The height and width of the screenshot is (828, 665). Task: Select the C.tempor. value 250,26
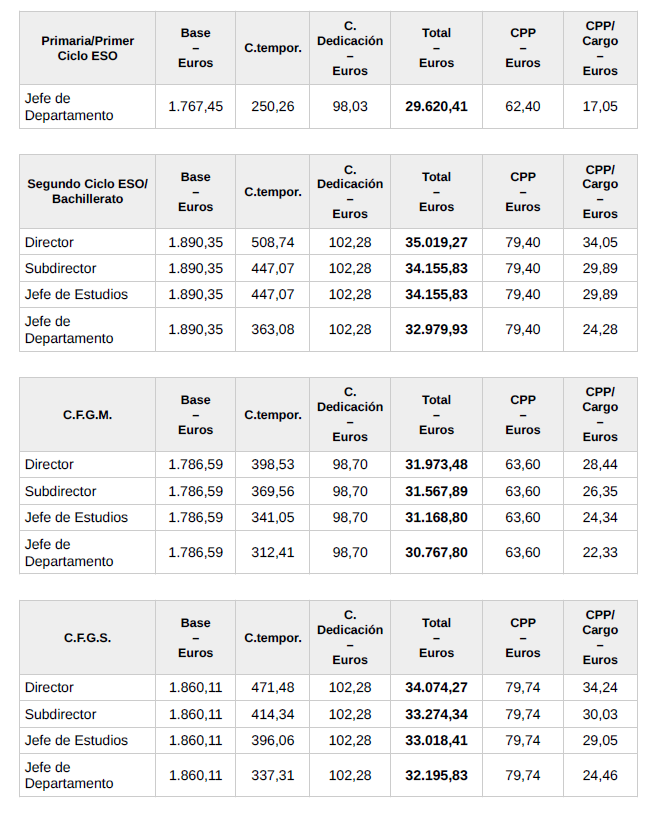tap(272, 106)
